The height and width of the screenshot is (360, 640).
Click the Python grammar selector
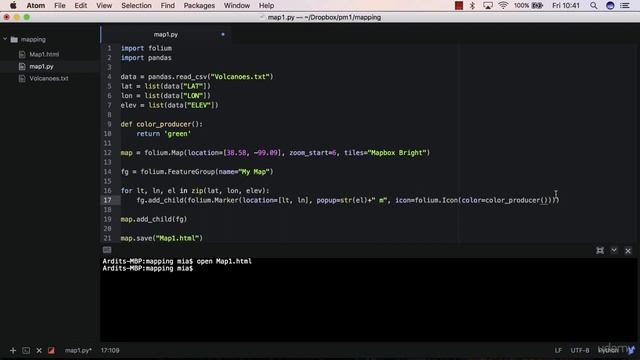[x=608, y=351]
